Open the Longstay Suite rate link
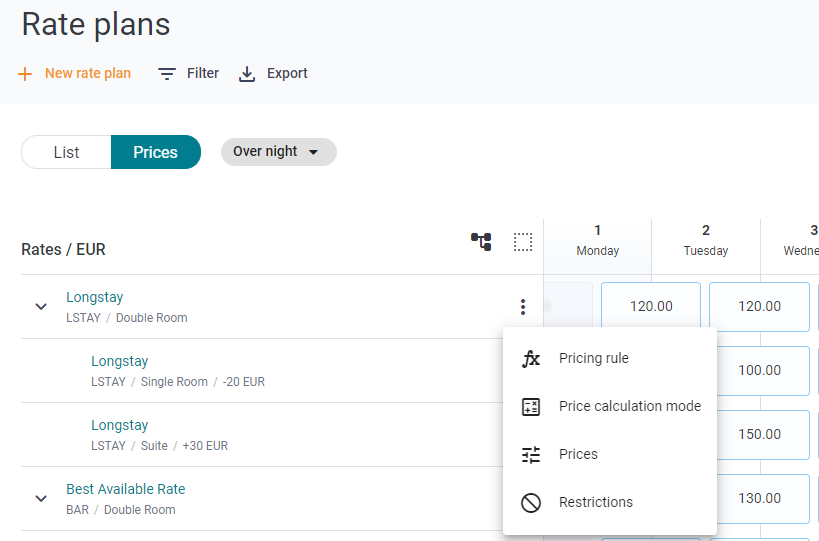This screenshot has width=819, height=541. tap(120, 425)
